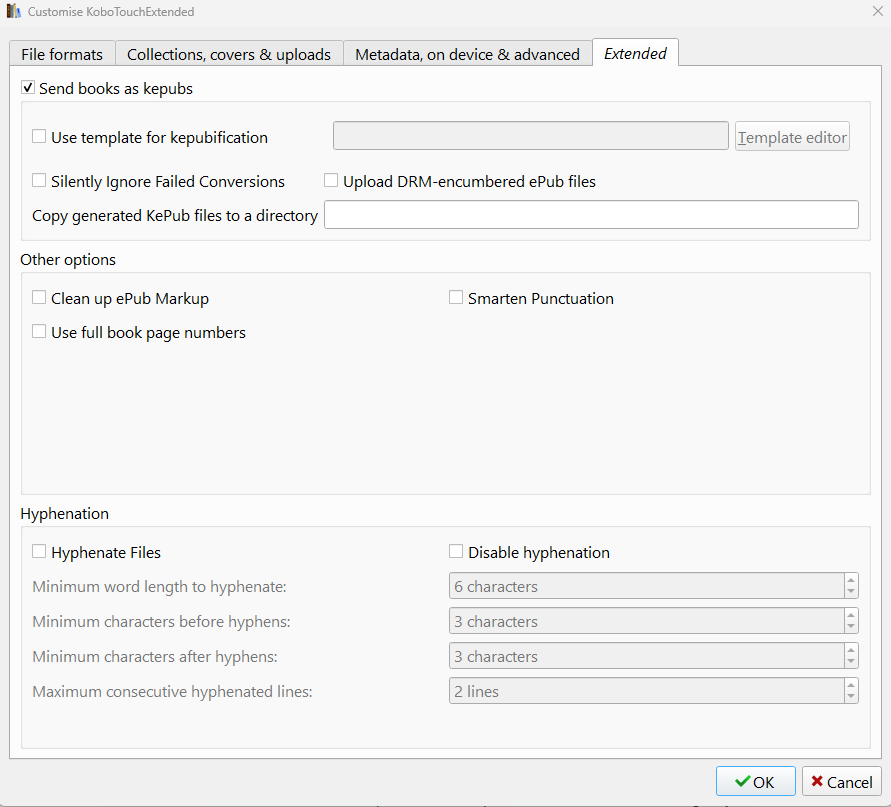Enable Silently Ignore Failed Conversions
This screenshot has height=807, width=891.
pyautogui.click(x=39, y=181)
